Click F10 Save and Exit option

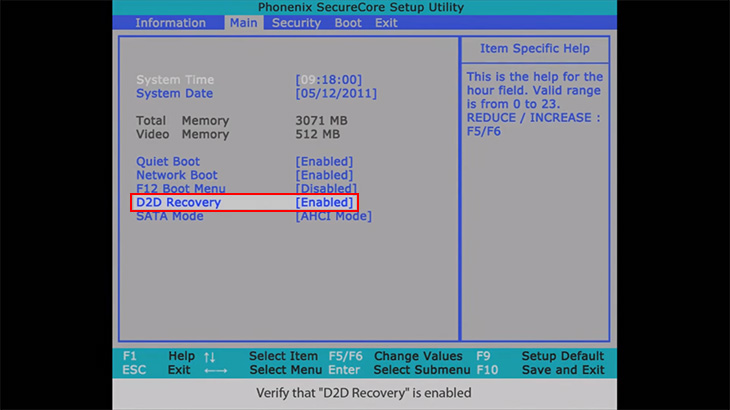point(540,370)
